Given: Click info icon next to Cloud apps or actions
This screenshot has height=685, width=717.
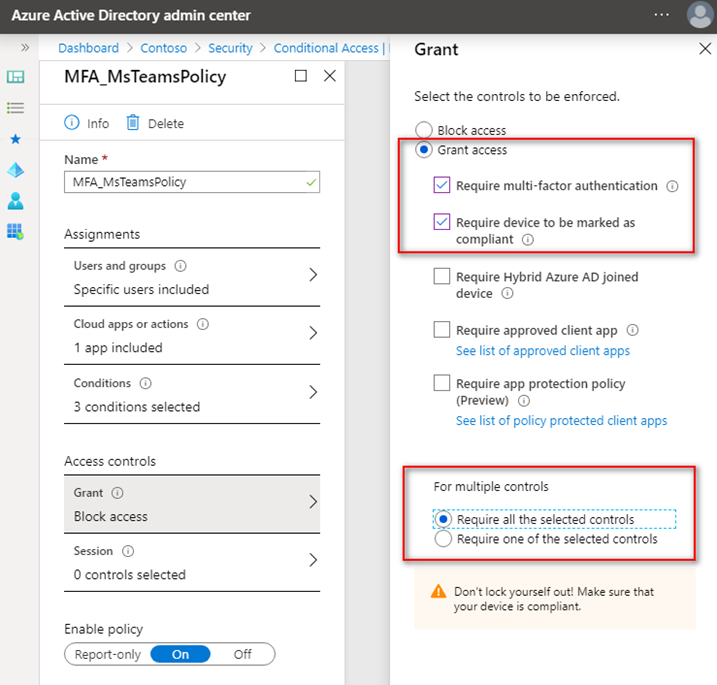Looking at the screenshot, I should [203, 324].
